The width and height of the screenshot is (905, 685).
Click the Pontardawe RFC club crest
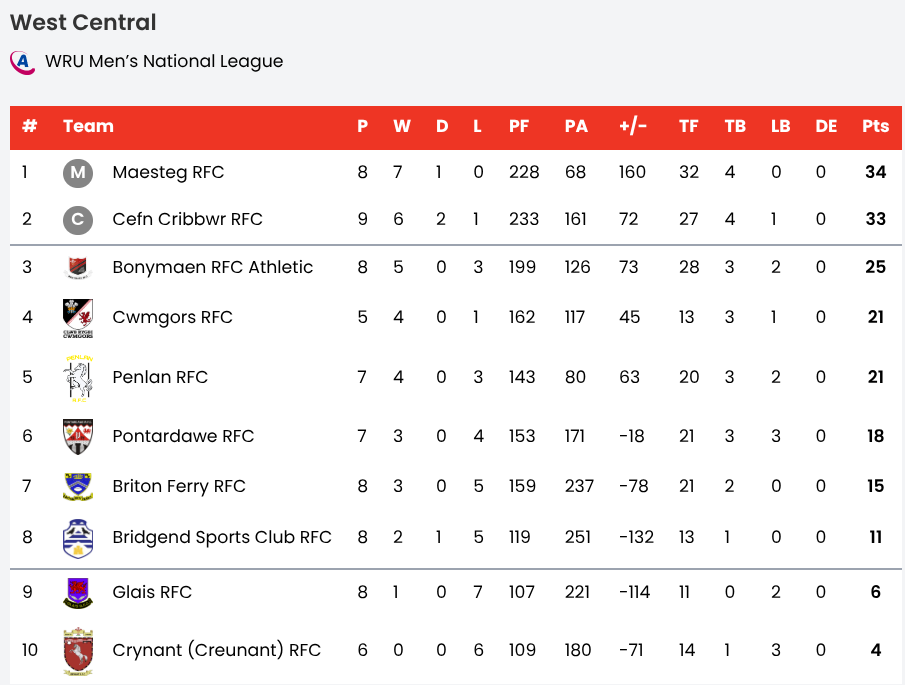tap(78, 436)
